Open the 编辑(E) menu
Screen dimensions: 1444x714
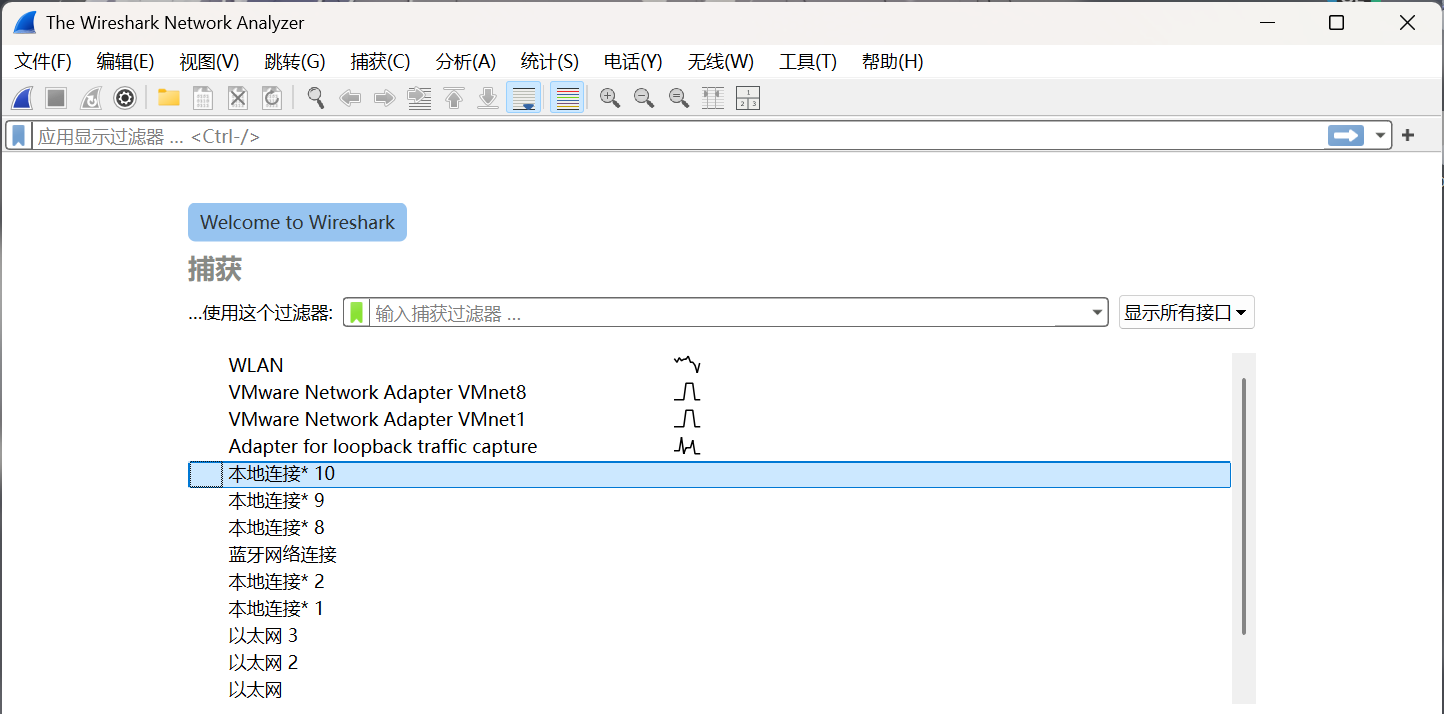click(x=125, y=62)
